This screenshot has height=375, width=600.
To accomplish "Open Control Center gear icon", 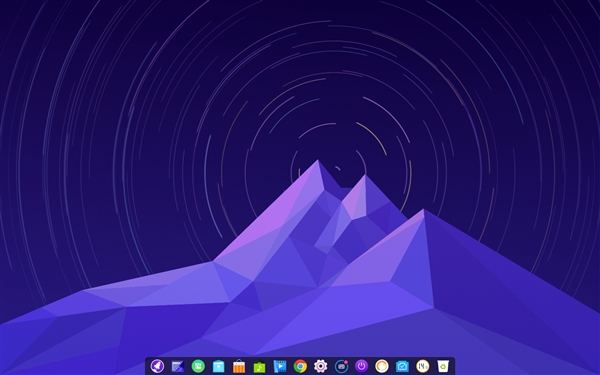I will 321,366.
